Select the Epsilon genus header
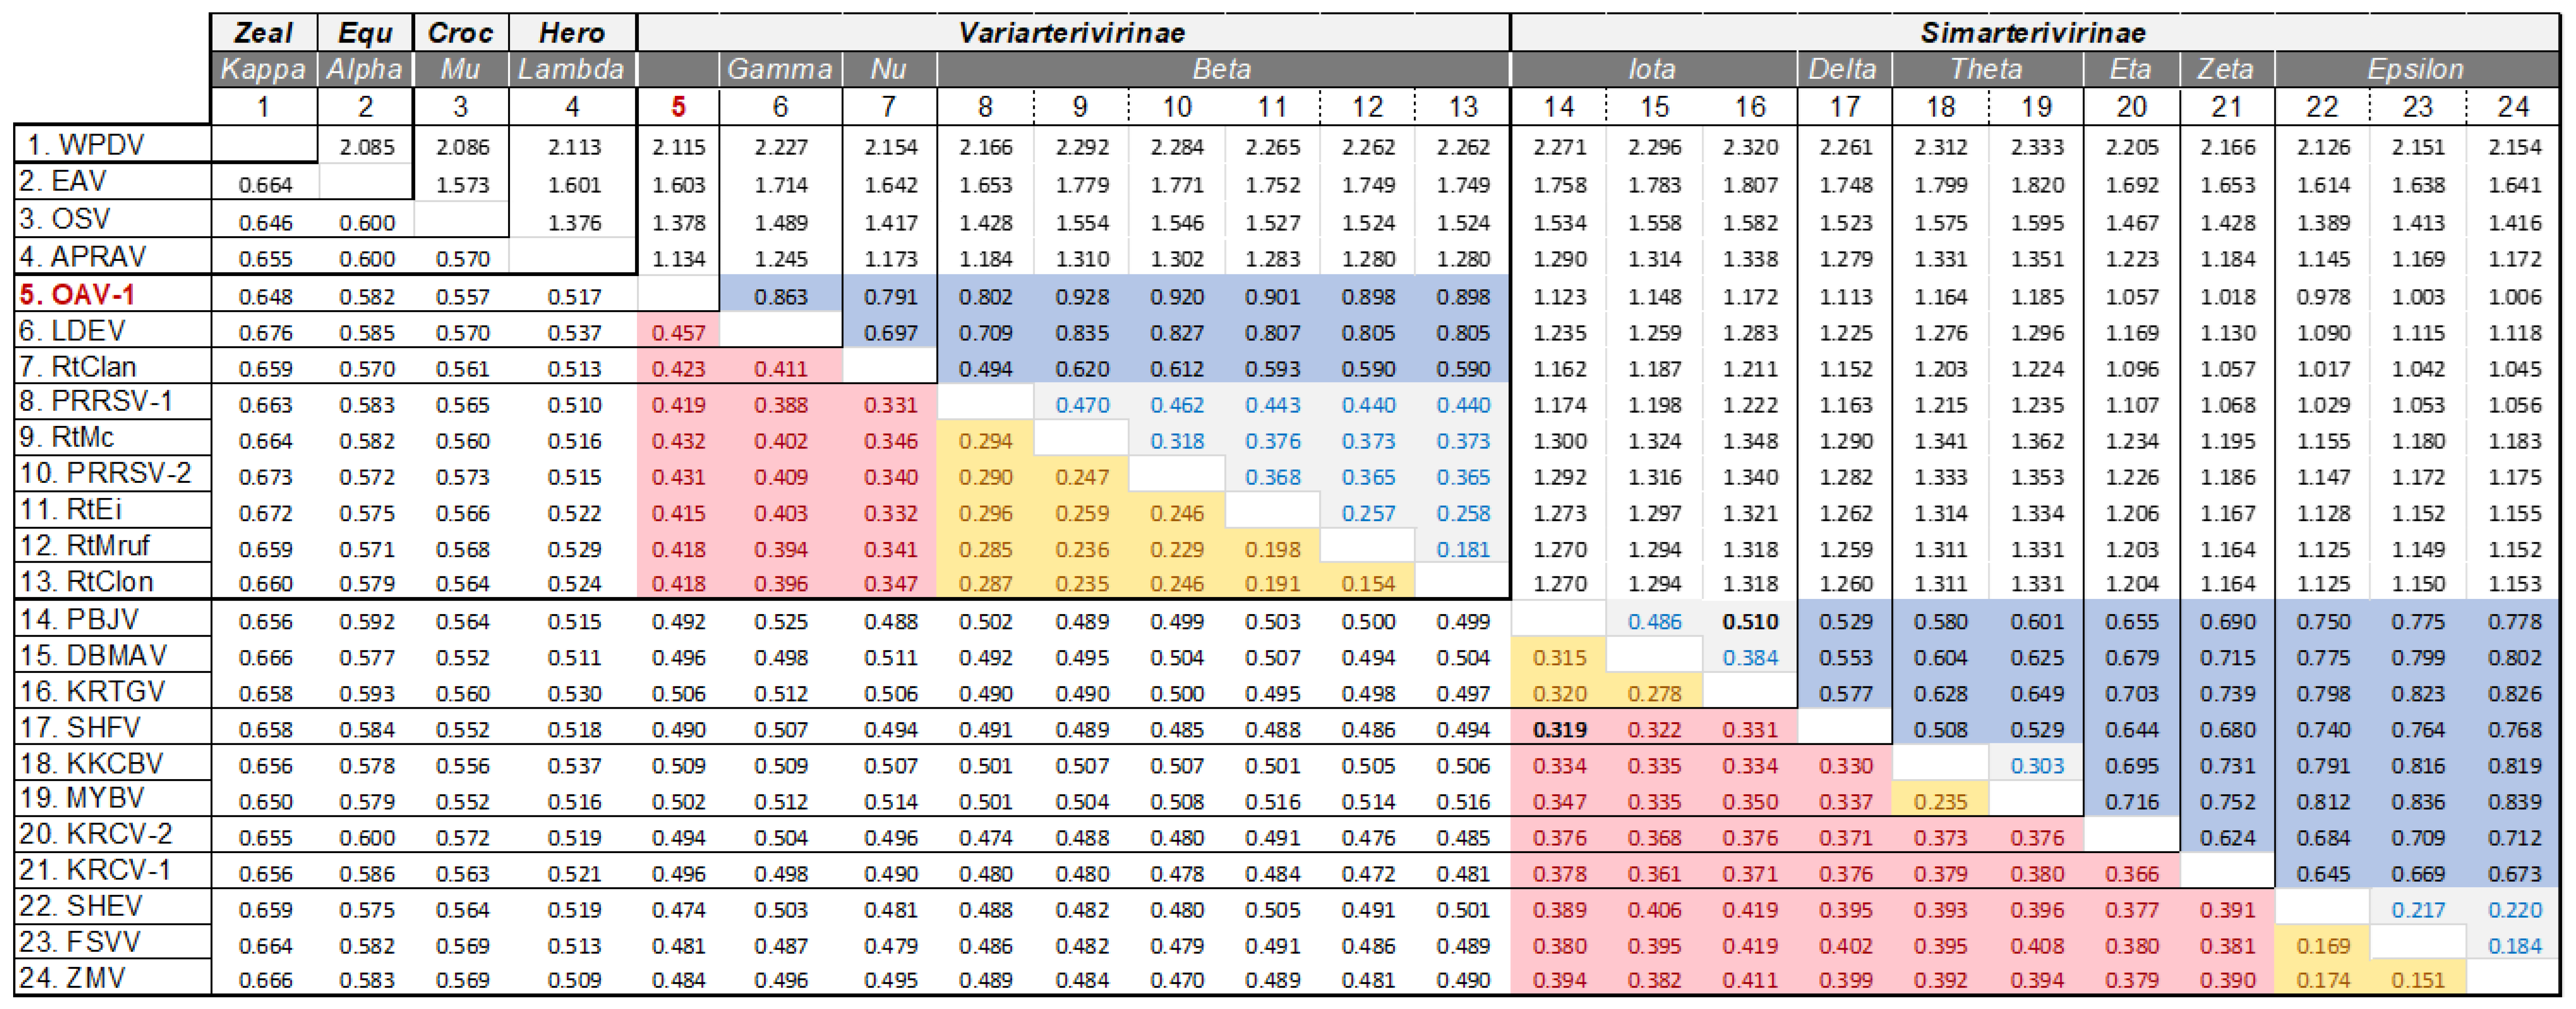Image resolution: width=2576 pixels, height=1009 pixels. tap(2415, 69)
